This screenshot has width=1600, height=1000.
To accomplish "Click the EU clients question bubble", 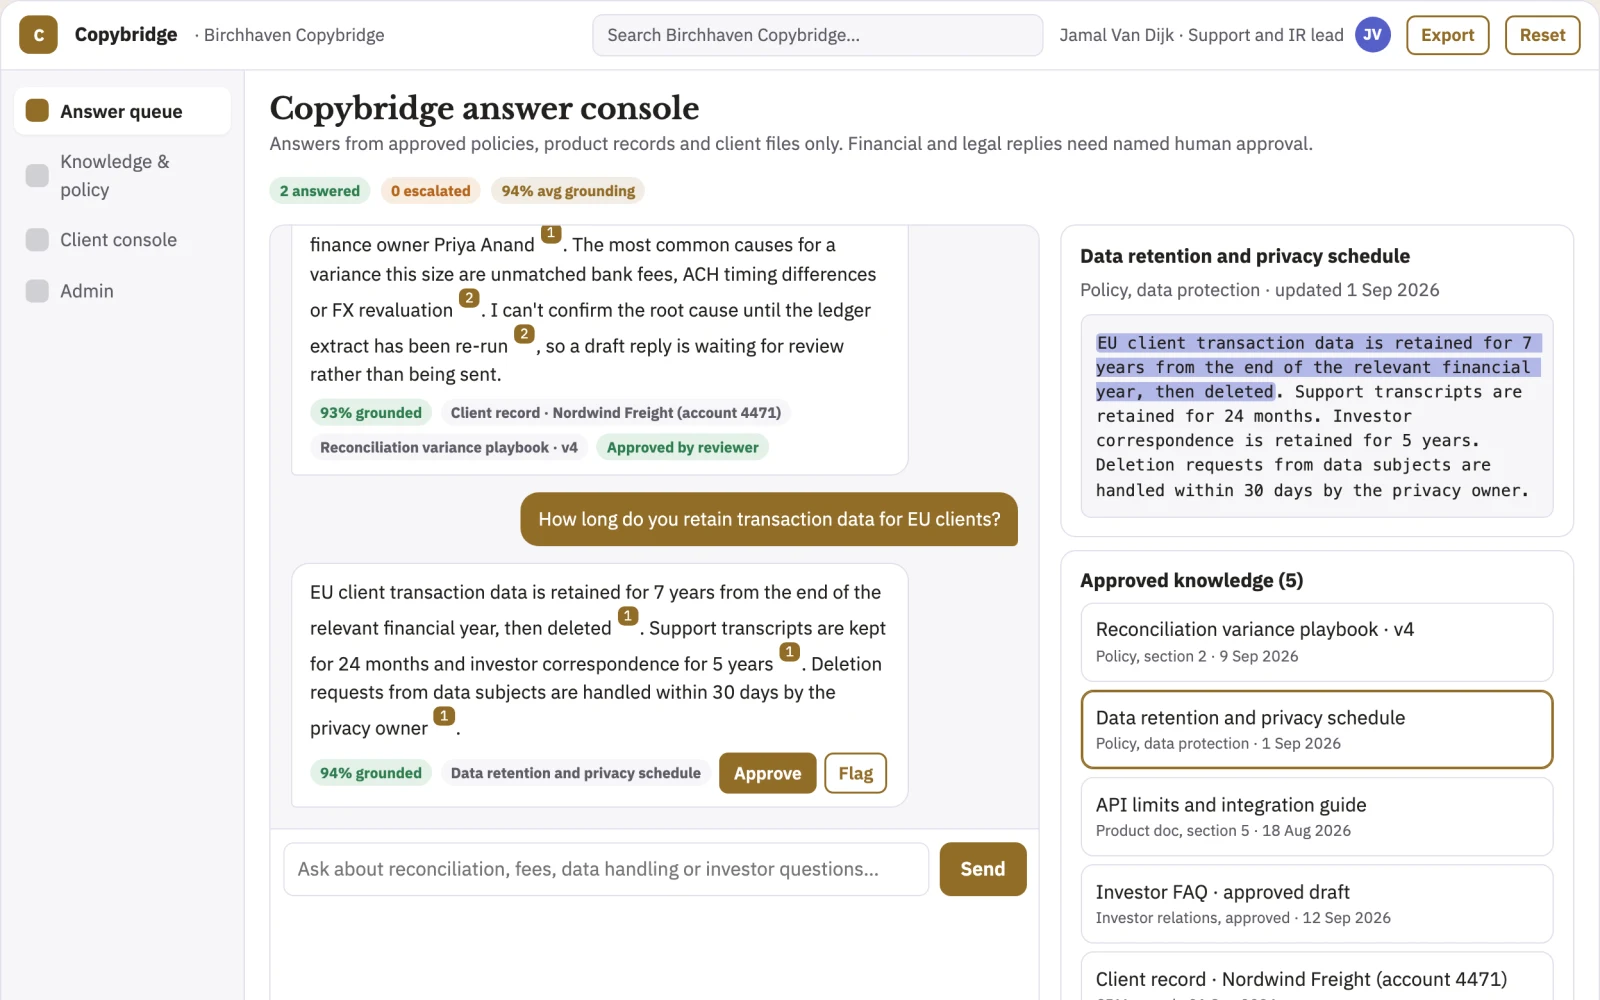I will tap(769, 519).
